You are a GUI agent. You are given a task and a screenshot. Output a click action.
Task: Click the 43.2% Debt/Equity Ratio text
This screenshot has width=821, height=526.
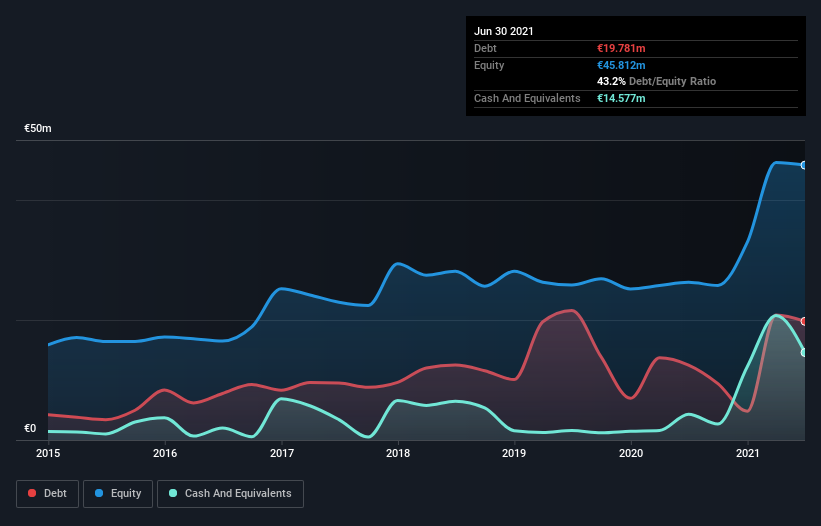point(657,81)
